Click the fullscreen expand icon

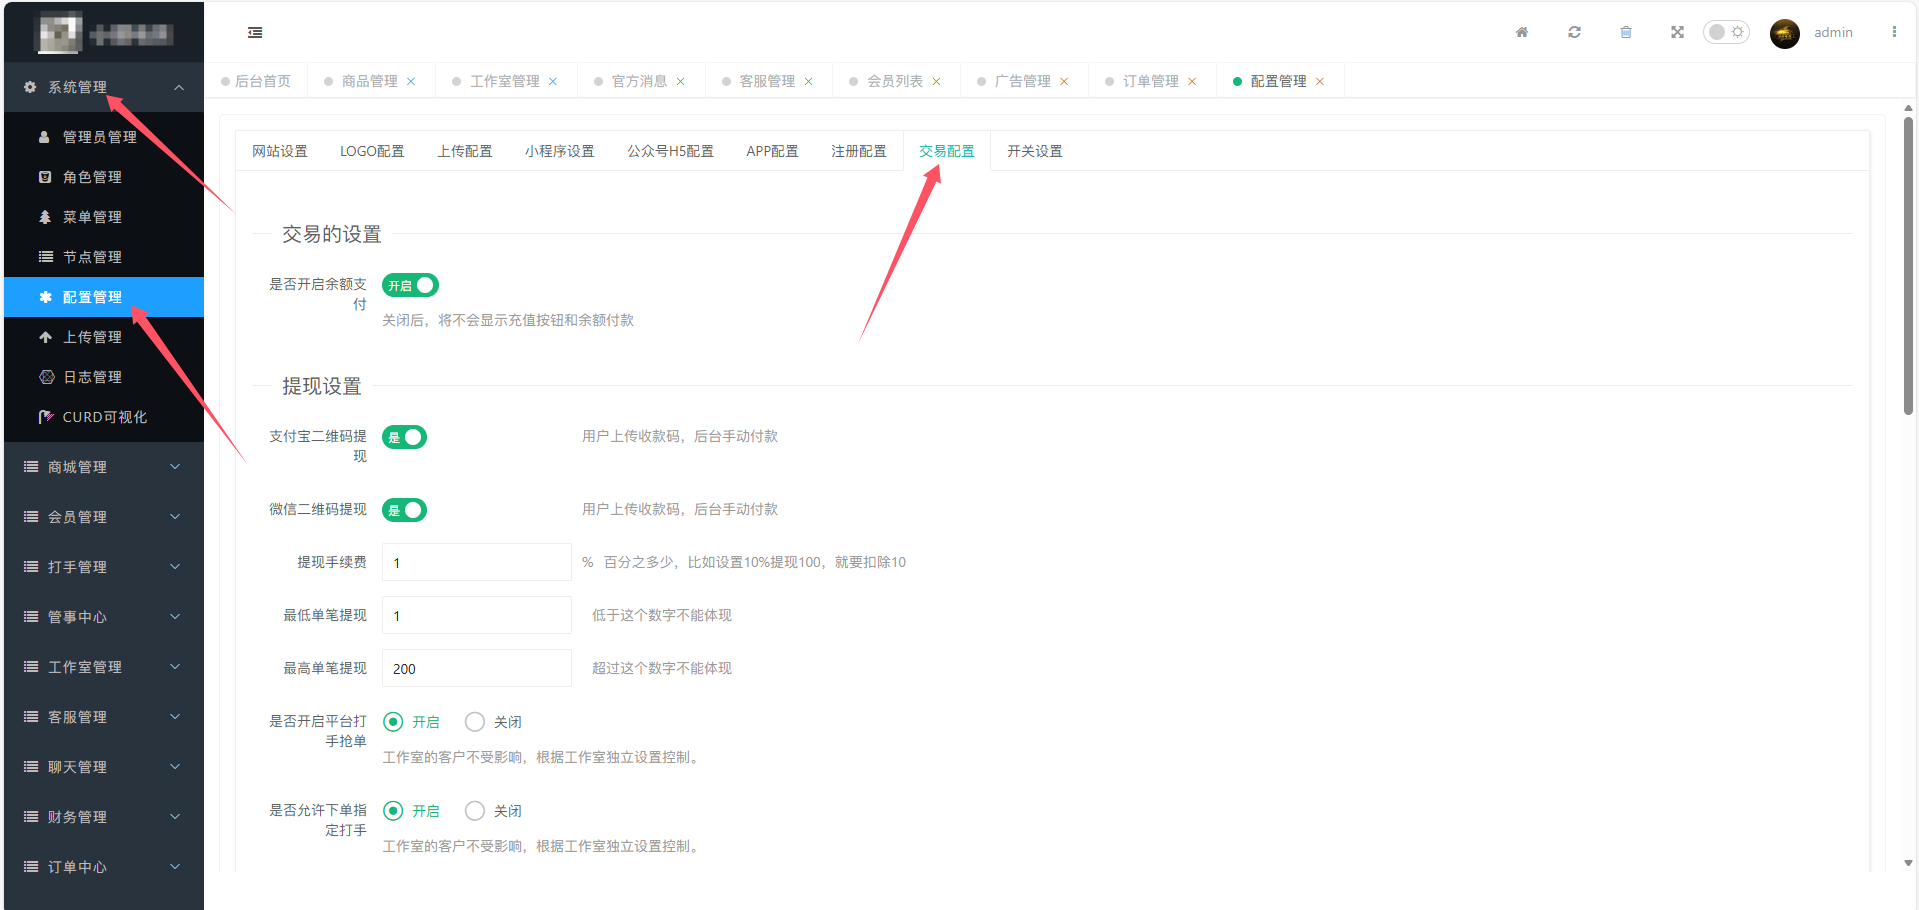pyautogui.click(x=1677, y=32)
